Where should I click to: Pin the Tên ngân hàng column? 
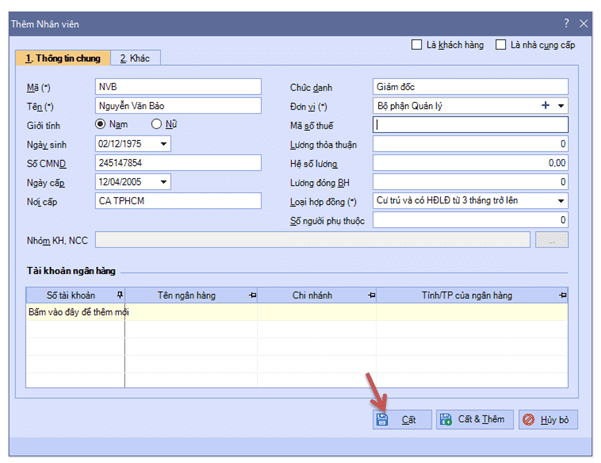[x=251, y=295]
